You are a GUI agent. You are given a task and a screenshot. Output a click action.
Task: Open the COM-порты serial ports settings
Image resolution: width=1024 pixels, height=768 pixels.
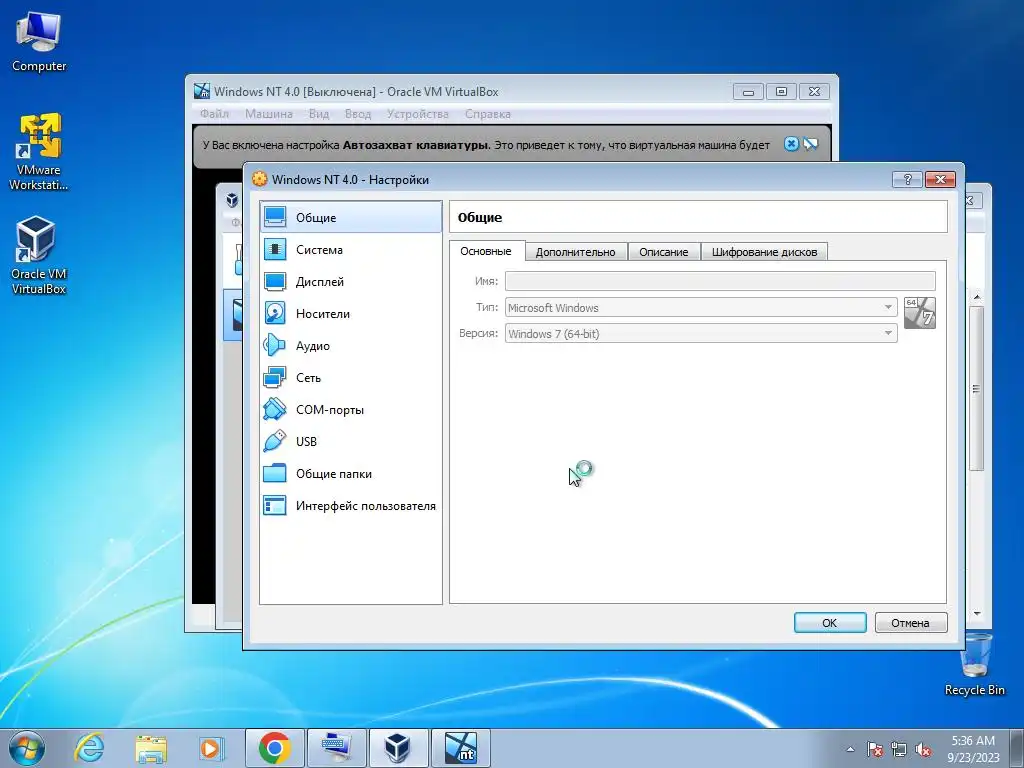coord(351,409)
